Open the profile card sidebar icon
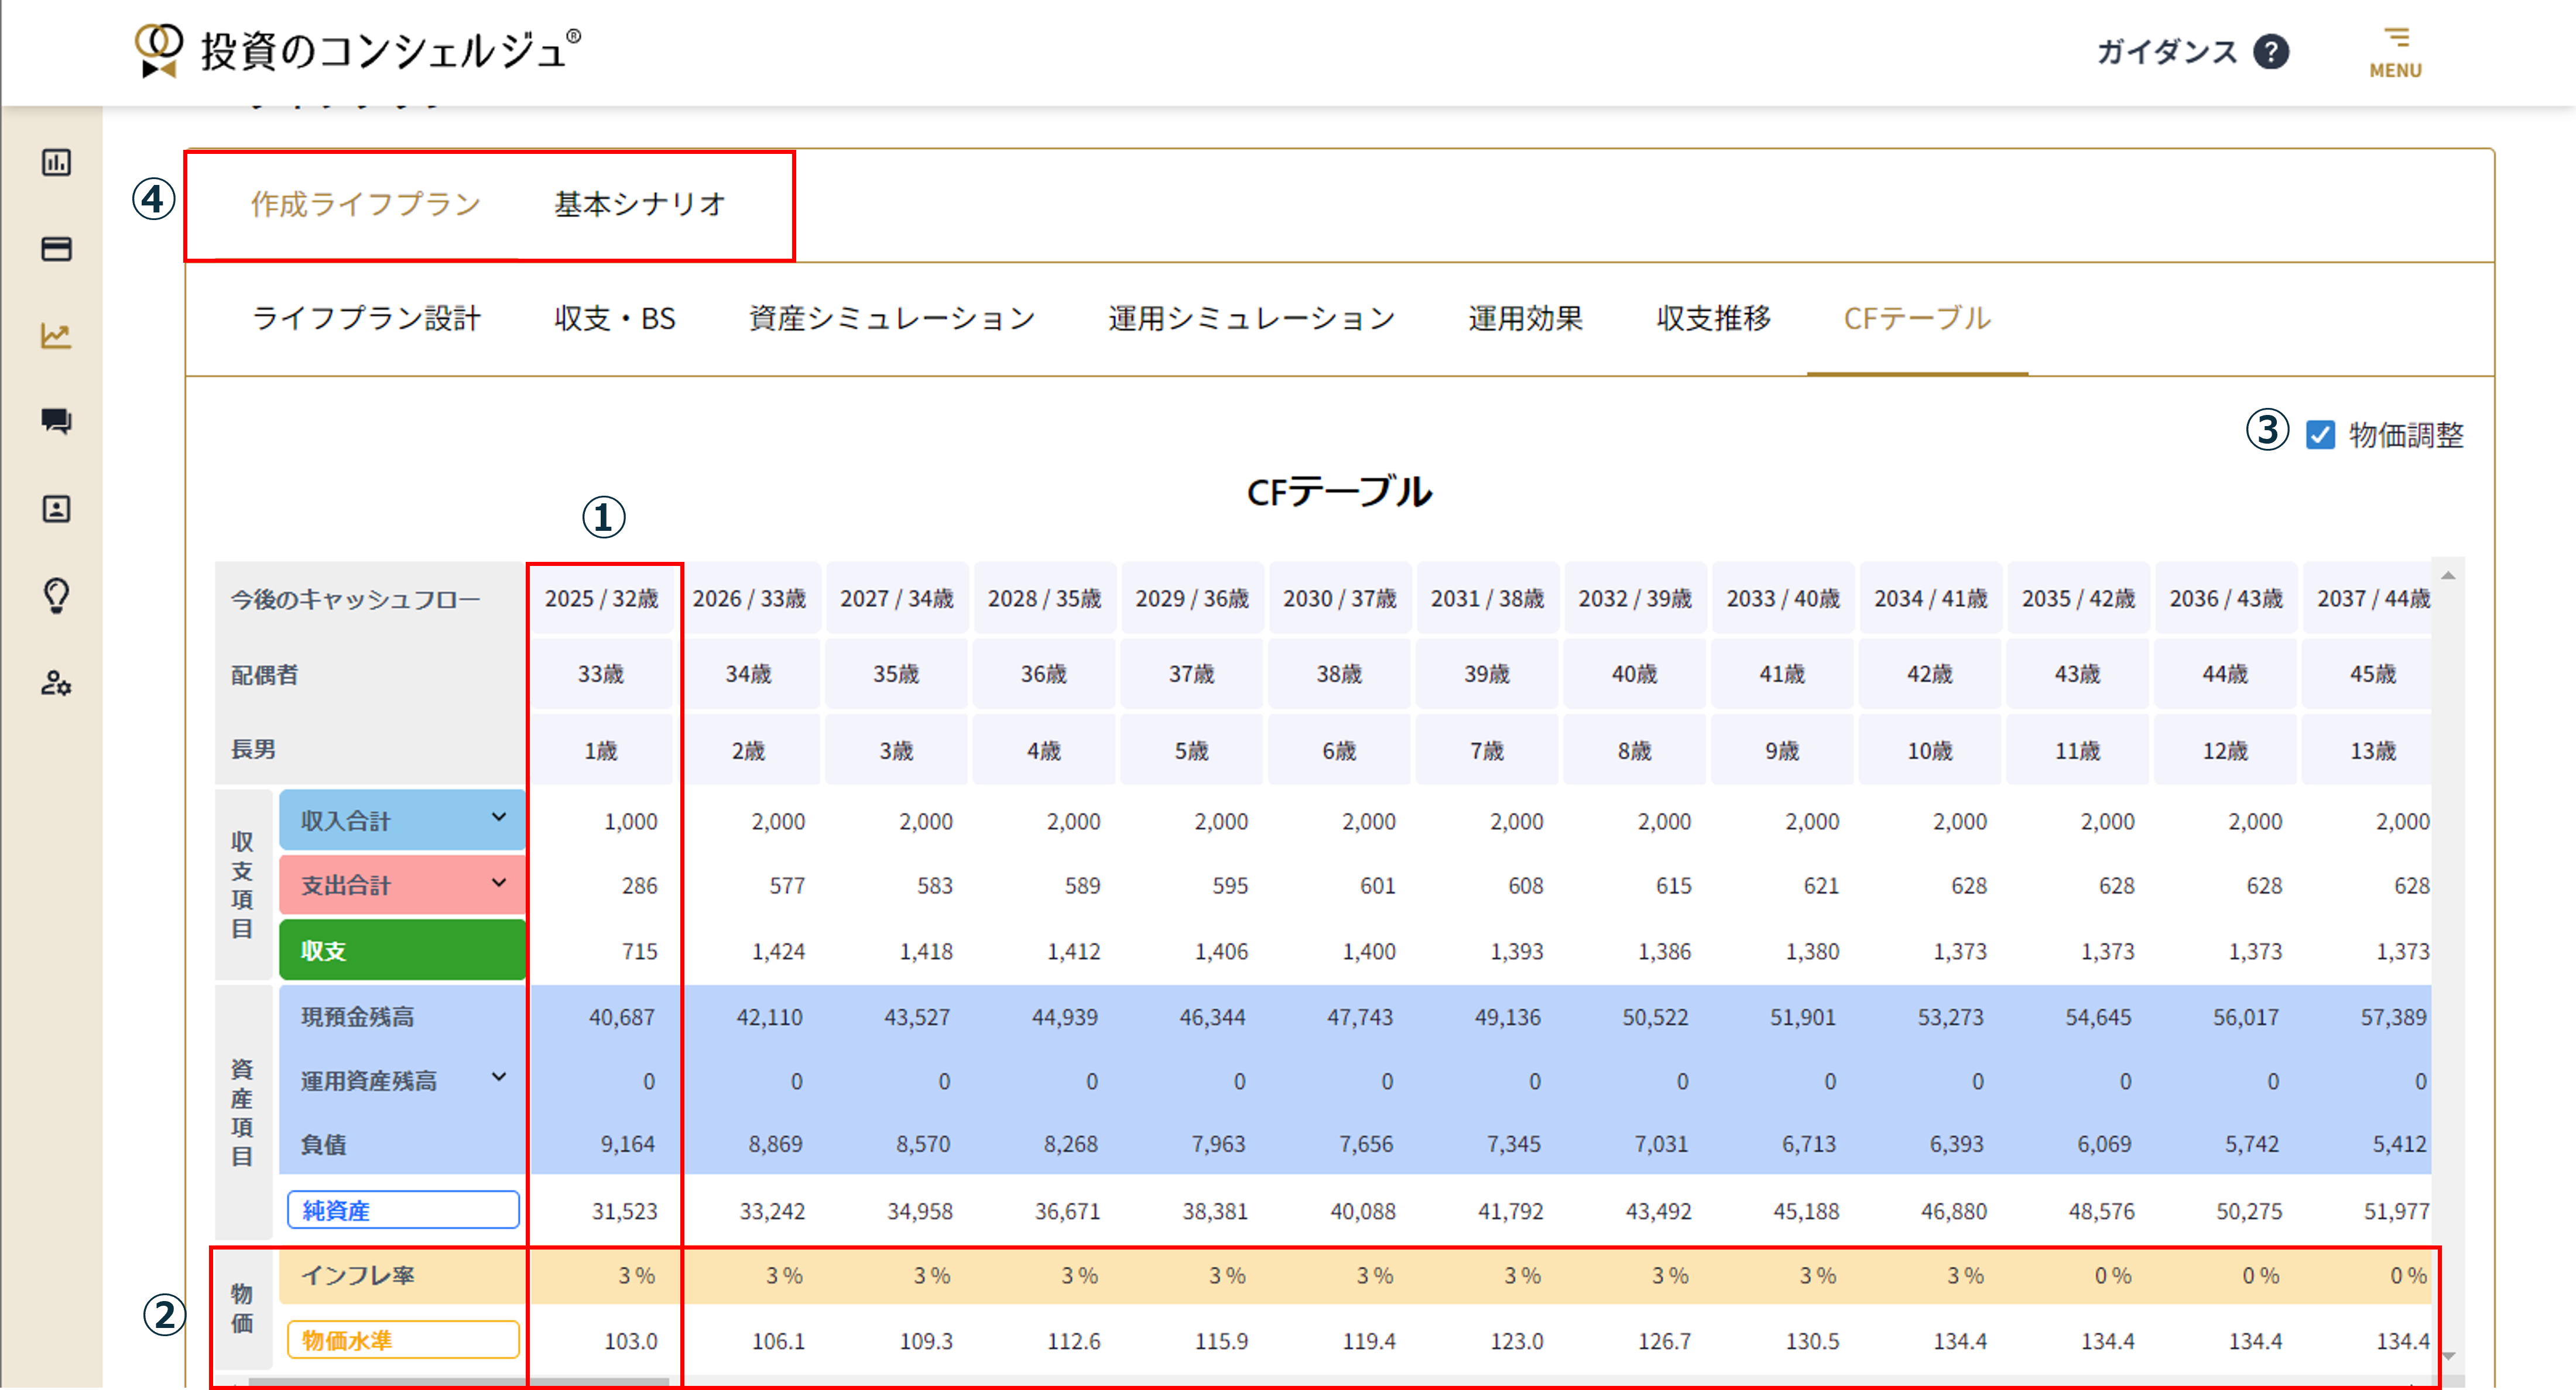Image resolution: width=2576 pixels, height=1390 pixels. coord(56,509)
